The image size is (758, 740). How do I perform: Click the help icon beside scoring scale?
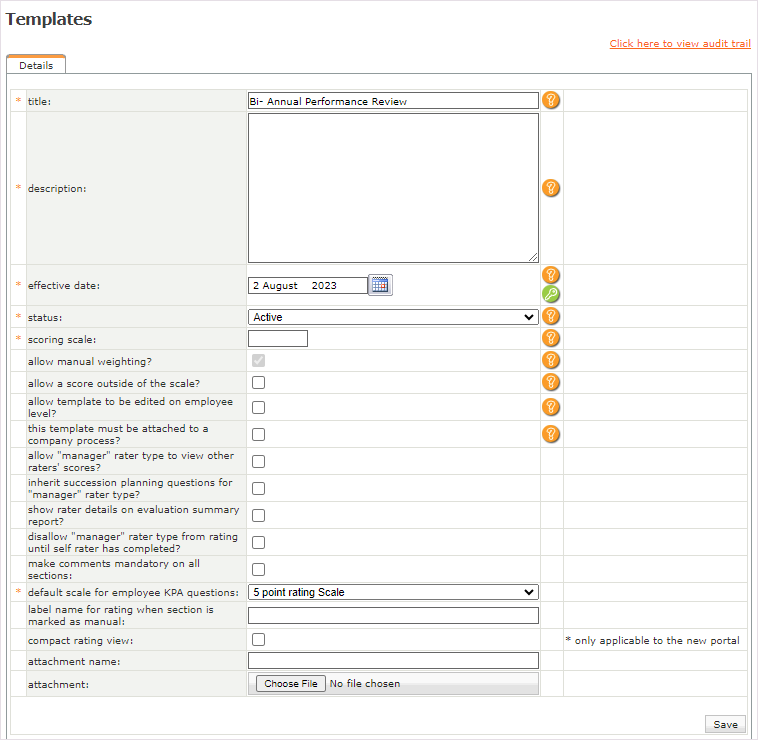click(x=551, y=338)
